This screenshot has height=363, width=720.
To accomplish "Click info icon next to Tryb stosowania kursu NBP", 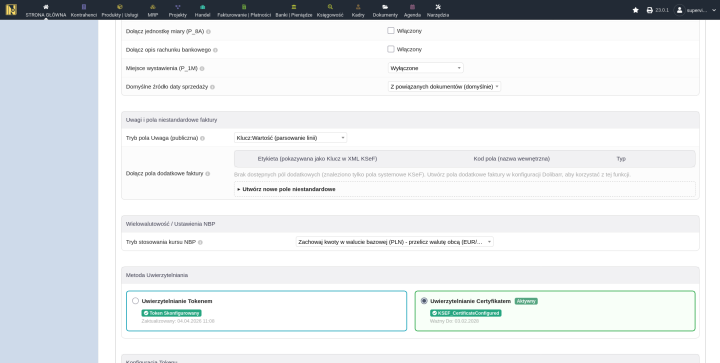I will 200,242.
